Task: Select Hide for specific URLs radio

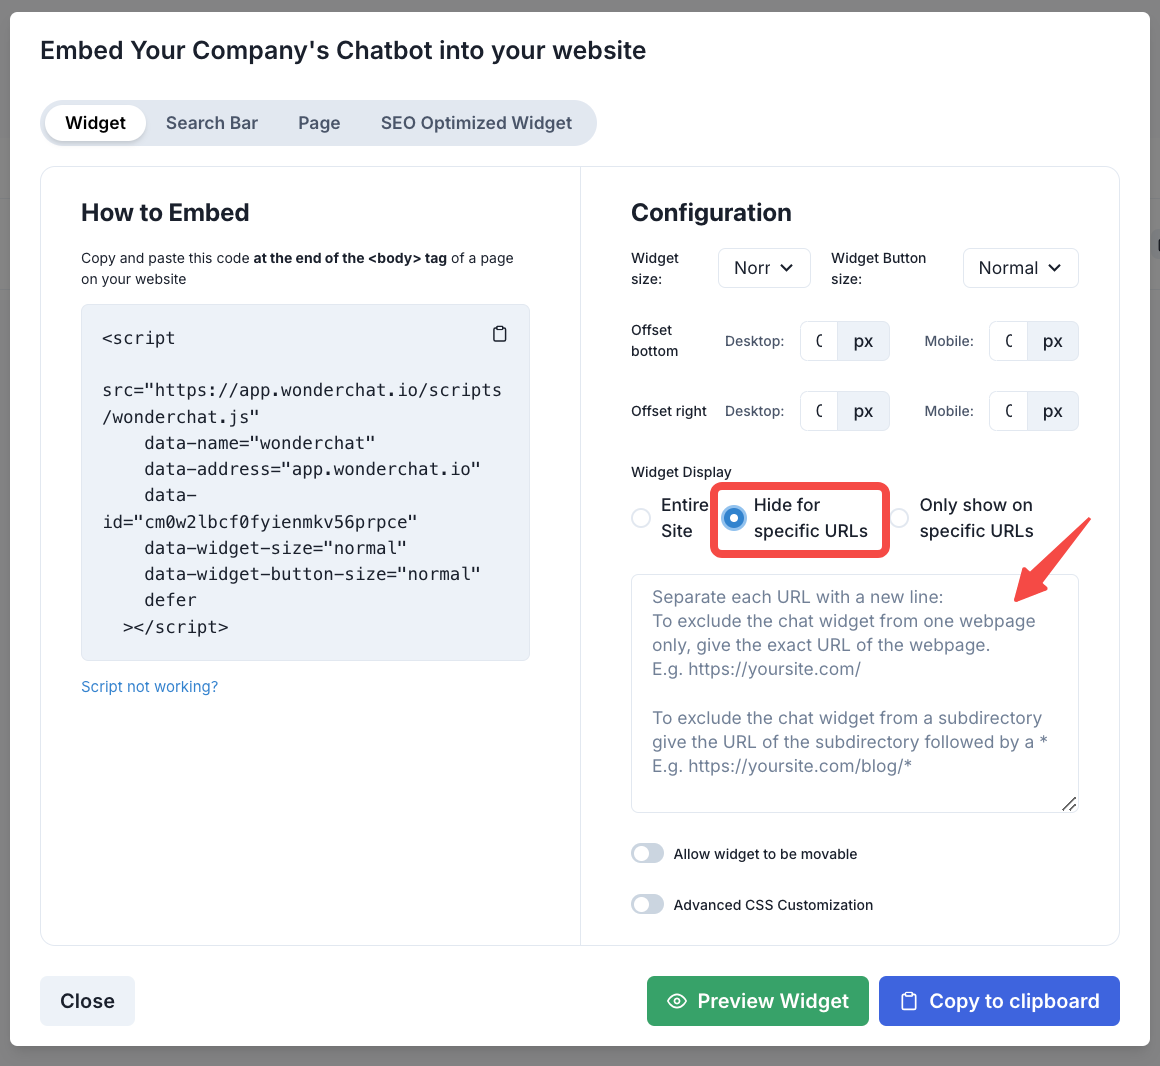Action: tap(734, 518)
